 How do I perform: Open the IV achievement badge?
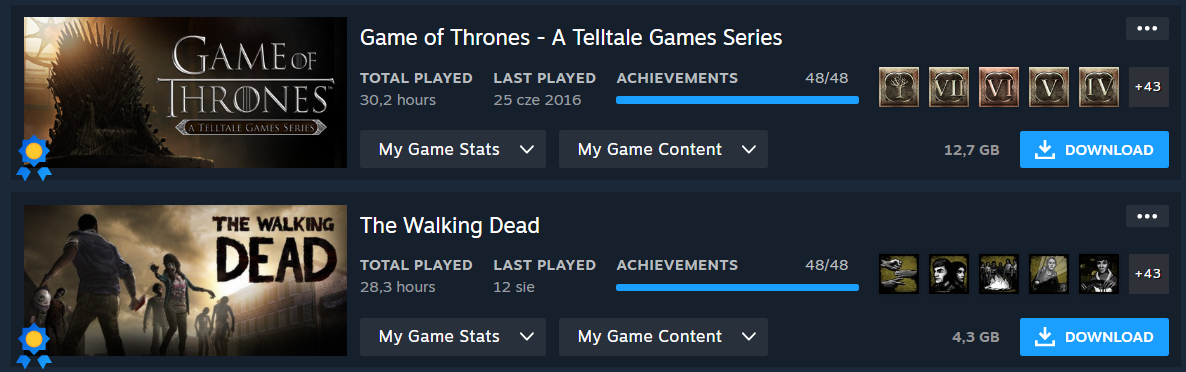pyautogui.click(x=1098, y=87)
